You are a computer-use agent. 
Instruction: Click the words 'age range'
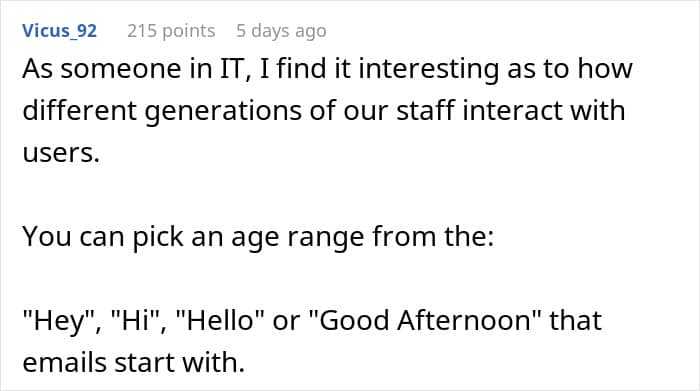pos(298,237)
